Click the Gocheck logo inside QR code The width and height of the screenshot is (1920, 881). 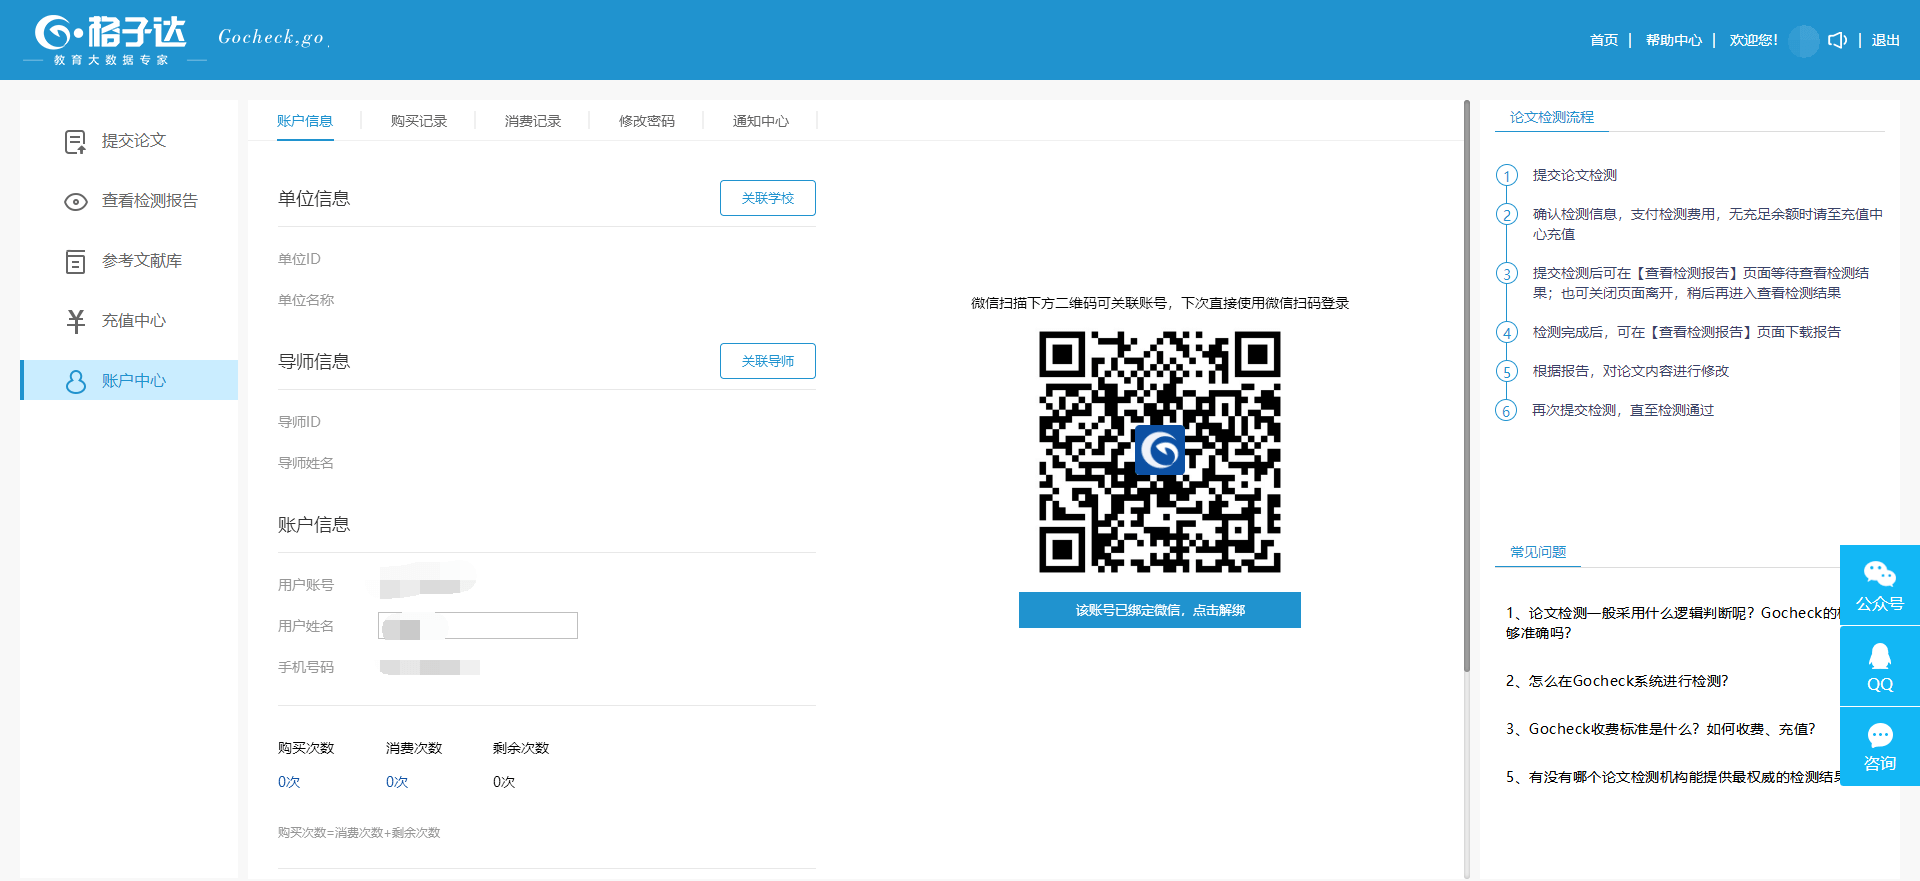(1160, 451)
